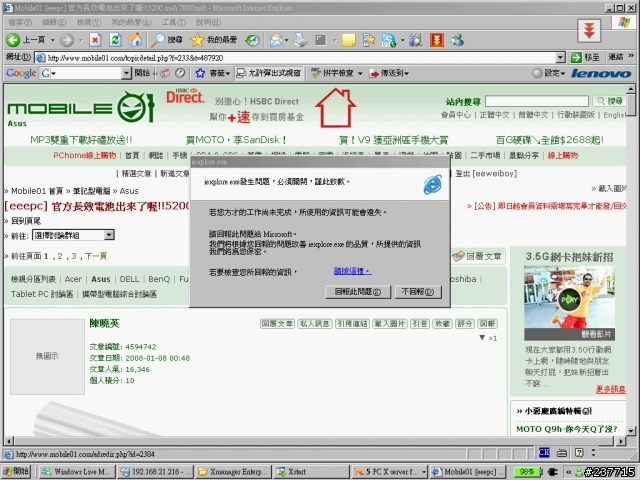640x480 pixels.
Task: Click the Messenger icon in IE toolbar
Action: coord(457,40)
